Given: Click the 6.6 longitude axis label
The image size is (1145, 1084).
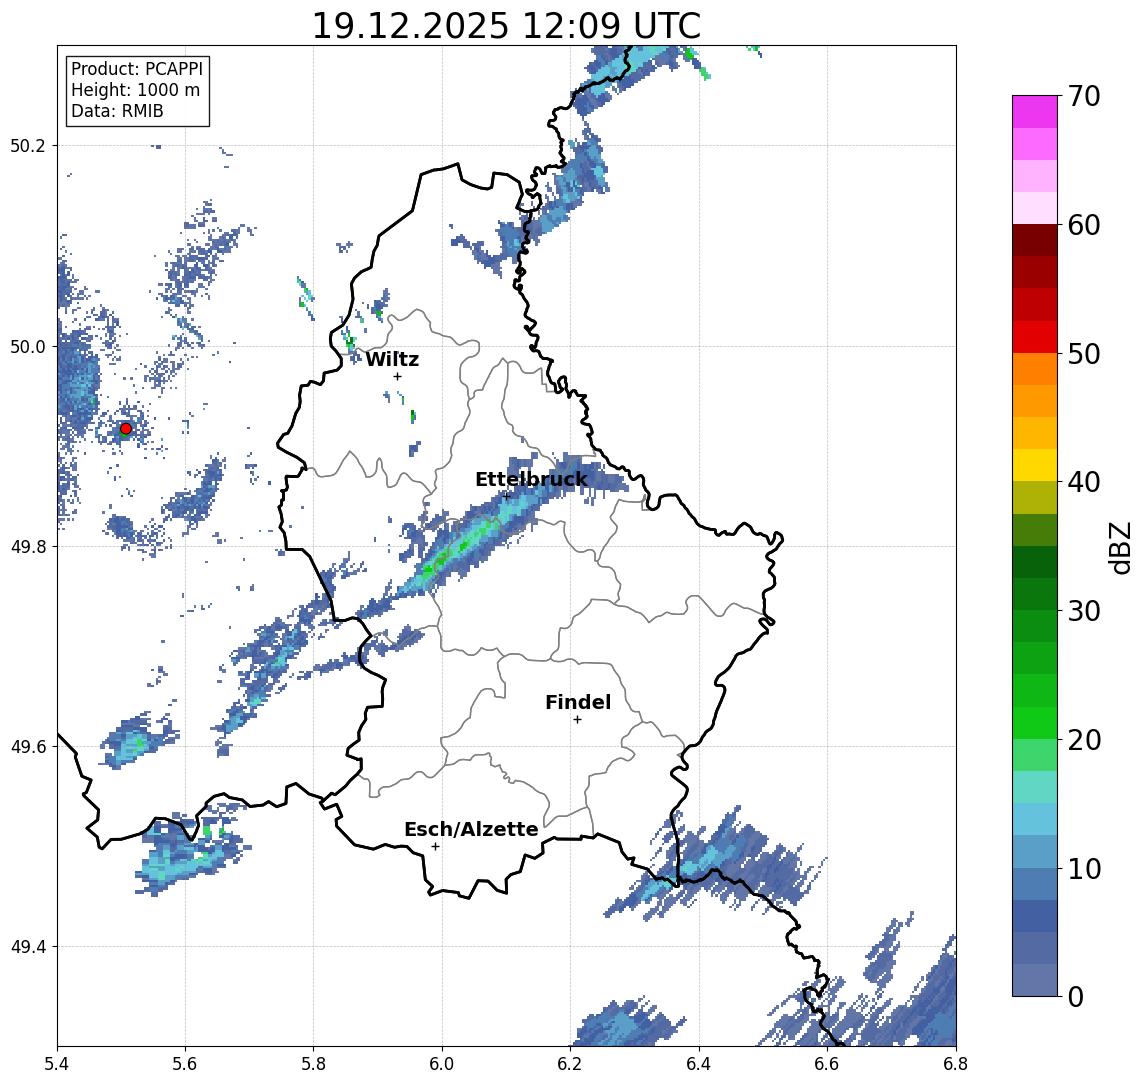Looking at the screenshot, I should tap(827, 1064).
